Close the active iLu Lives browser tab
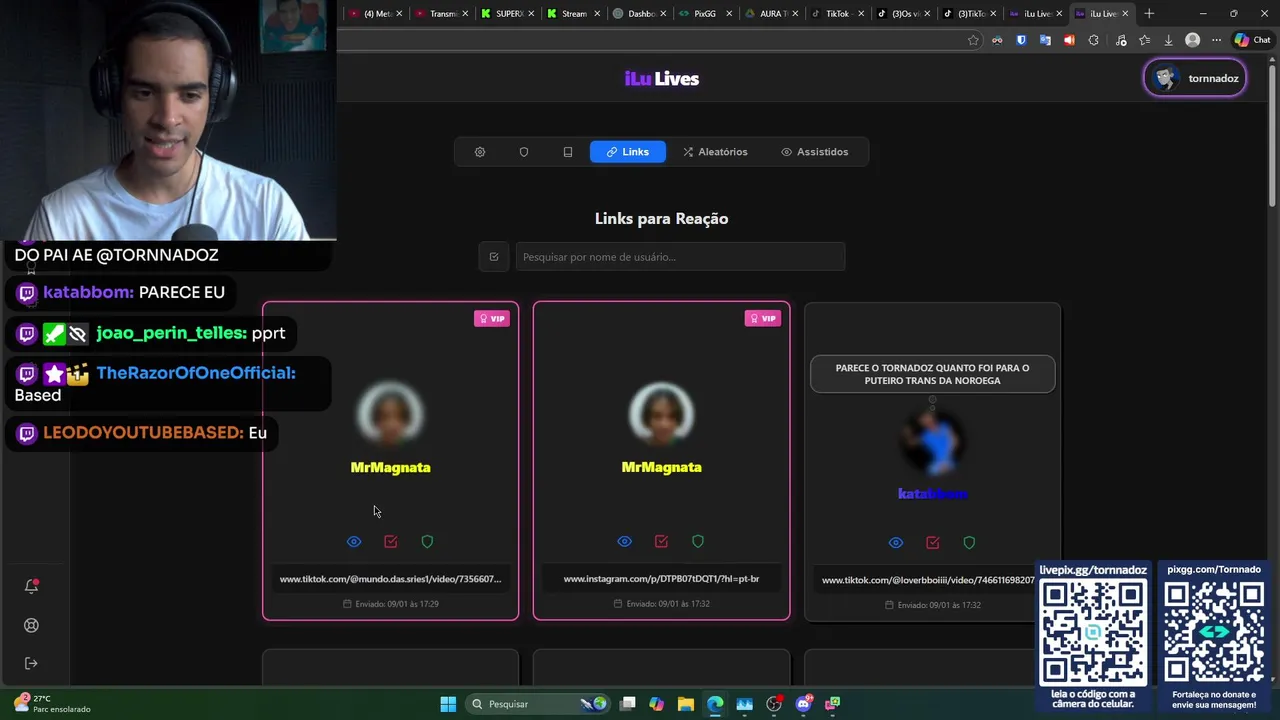This screenshot has width=1280, height=720. [1125, 14]
